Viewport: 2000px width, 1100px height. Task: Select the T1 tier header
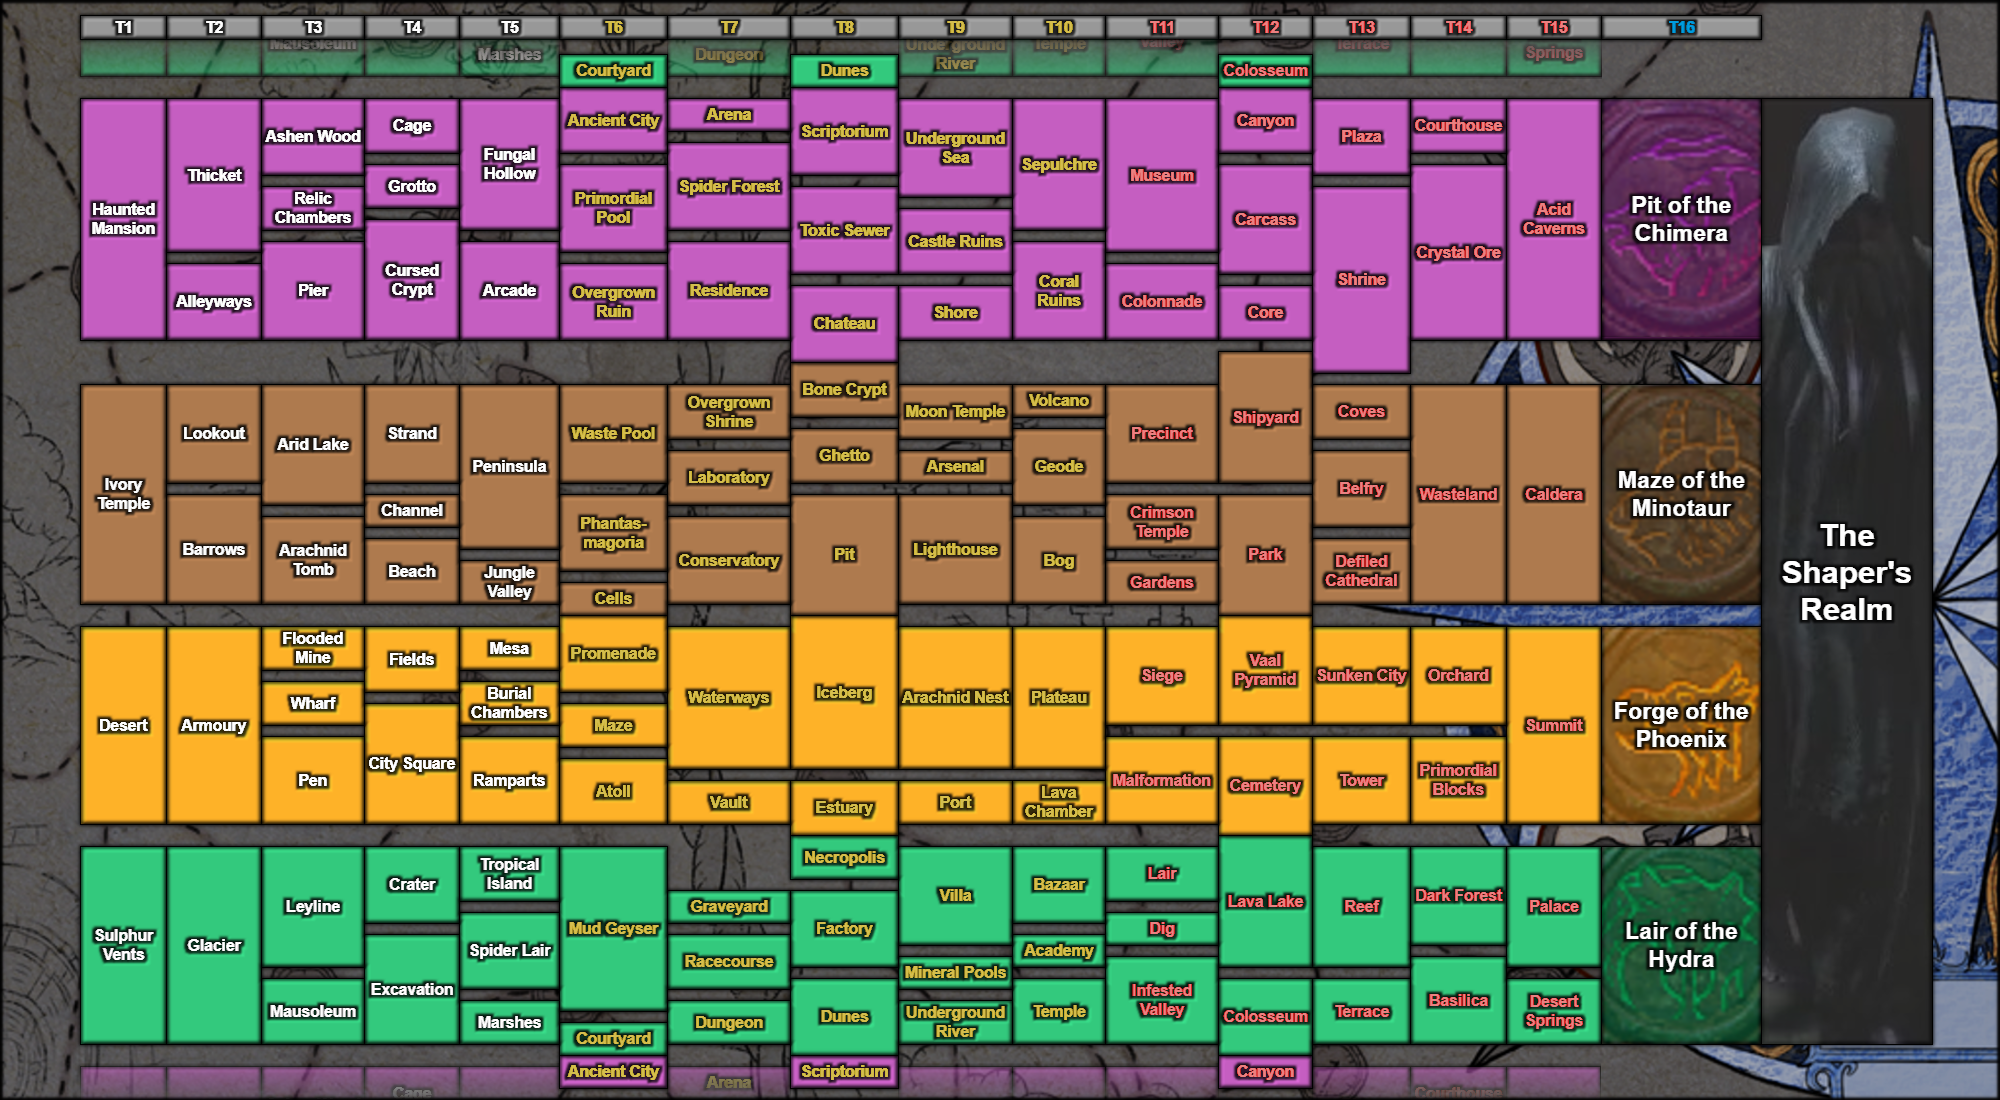(123, 27)
